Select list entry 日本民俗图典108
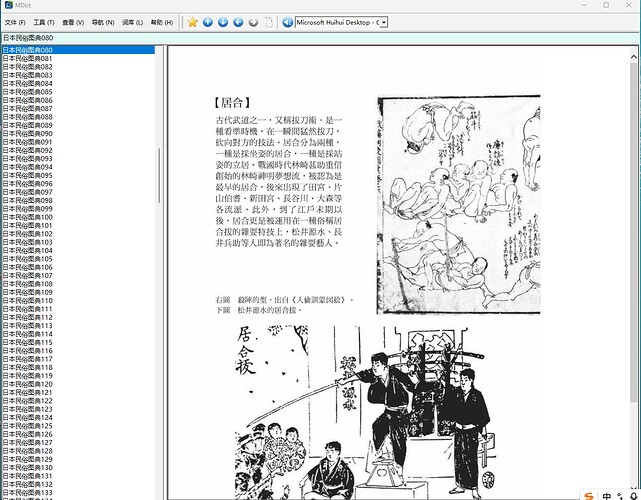The width and height of the screenshot is (641, 500). point(78,284)
